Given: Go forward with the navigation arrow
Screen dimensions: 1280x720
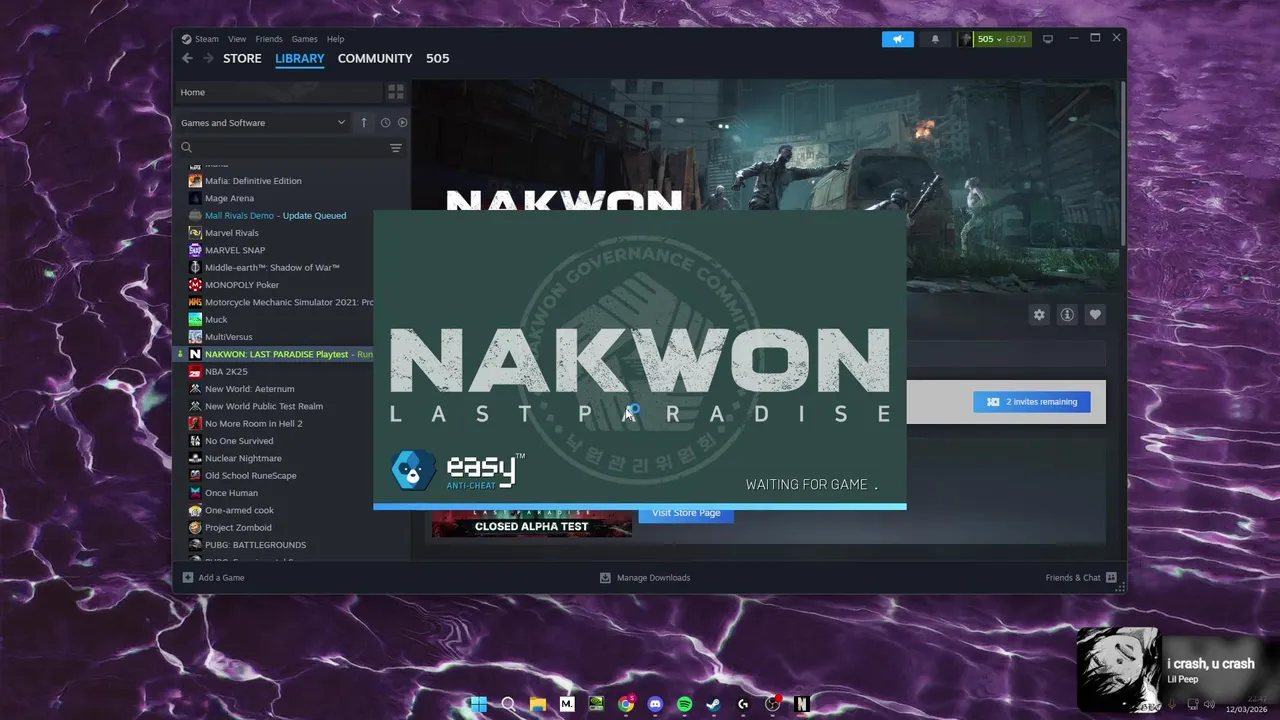Looking at the screenshot, I should point(208,58).
